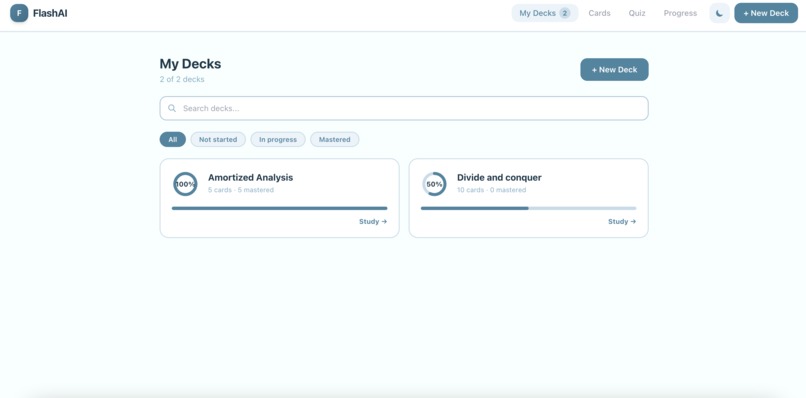The width and height of the screenshot is (806, 398).
Task: Open the Divide and conquer deck title
Action: (x=499, y=177)
